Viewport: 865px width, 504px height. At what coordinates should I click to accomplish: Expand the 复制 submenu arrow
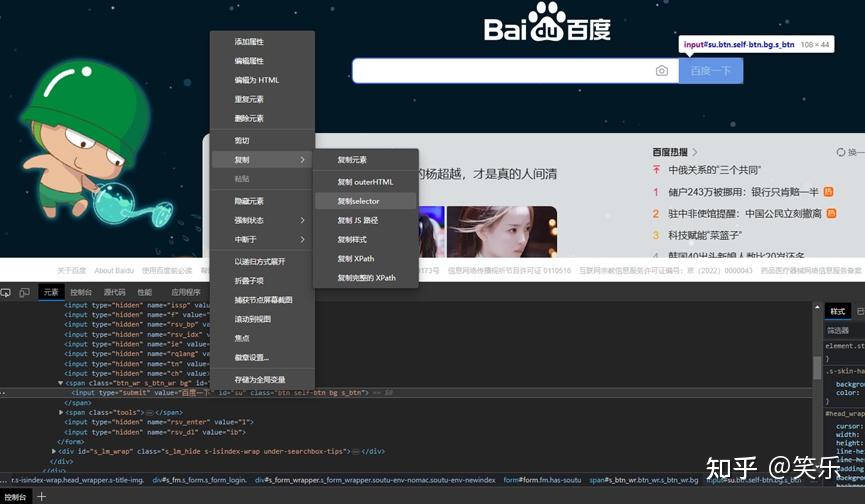pyautogui.click(x=302, y=160)
